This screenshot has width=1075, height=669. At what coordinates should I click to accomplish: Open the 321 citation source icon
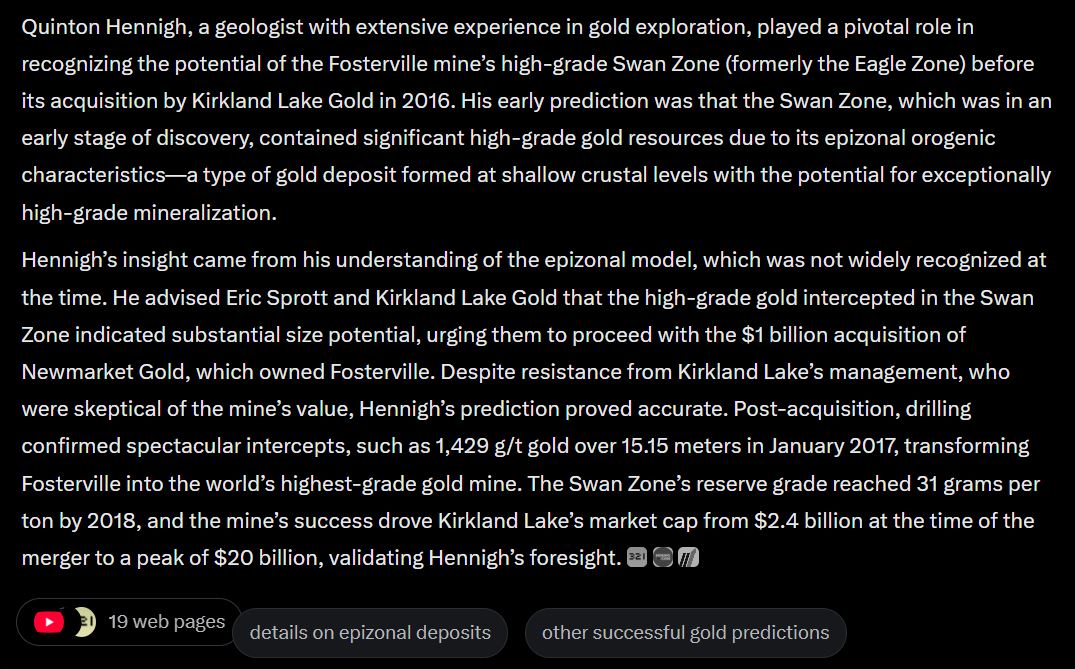tap(637, 557)
